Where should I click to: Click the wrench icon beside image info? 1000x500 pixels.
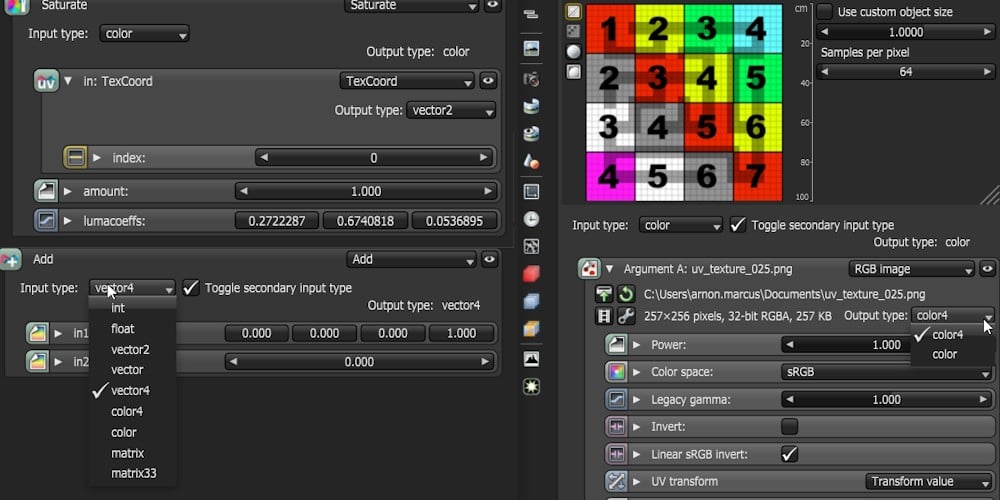click(626, 316)
